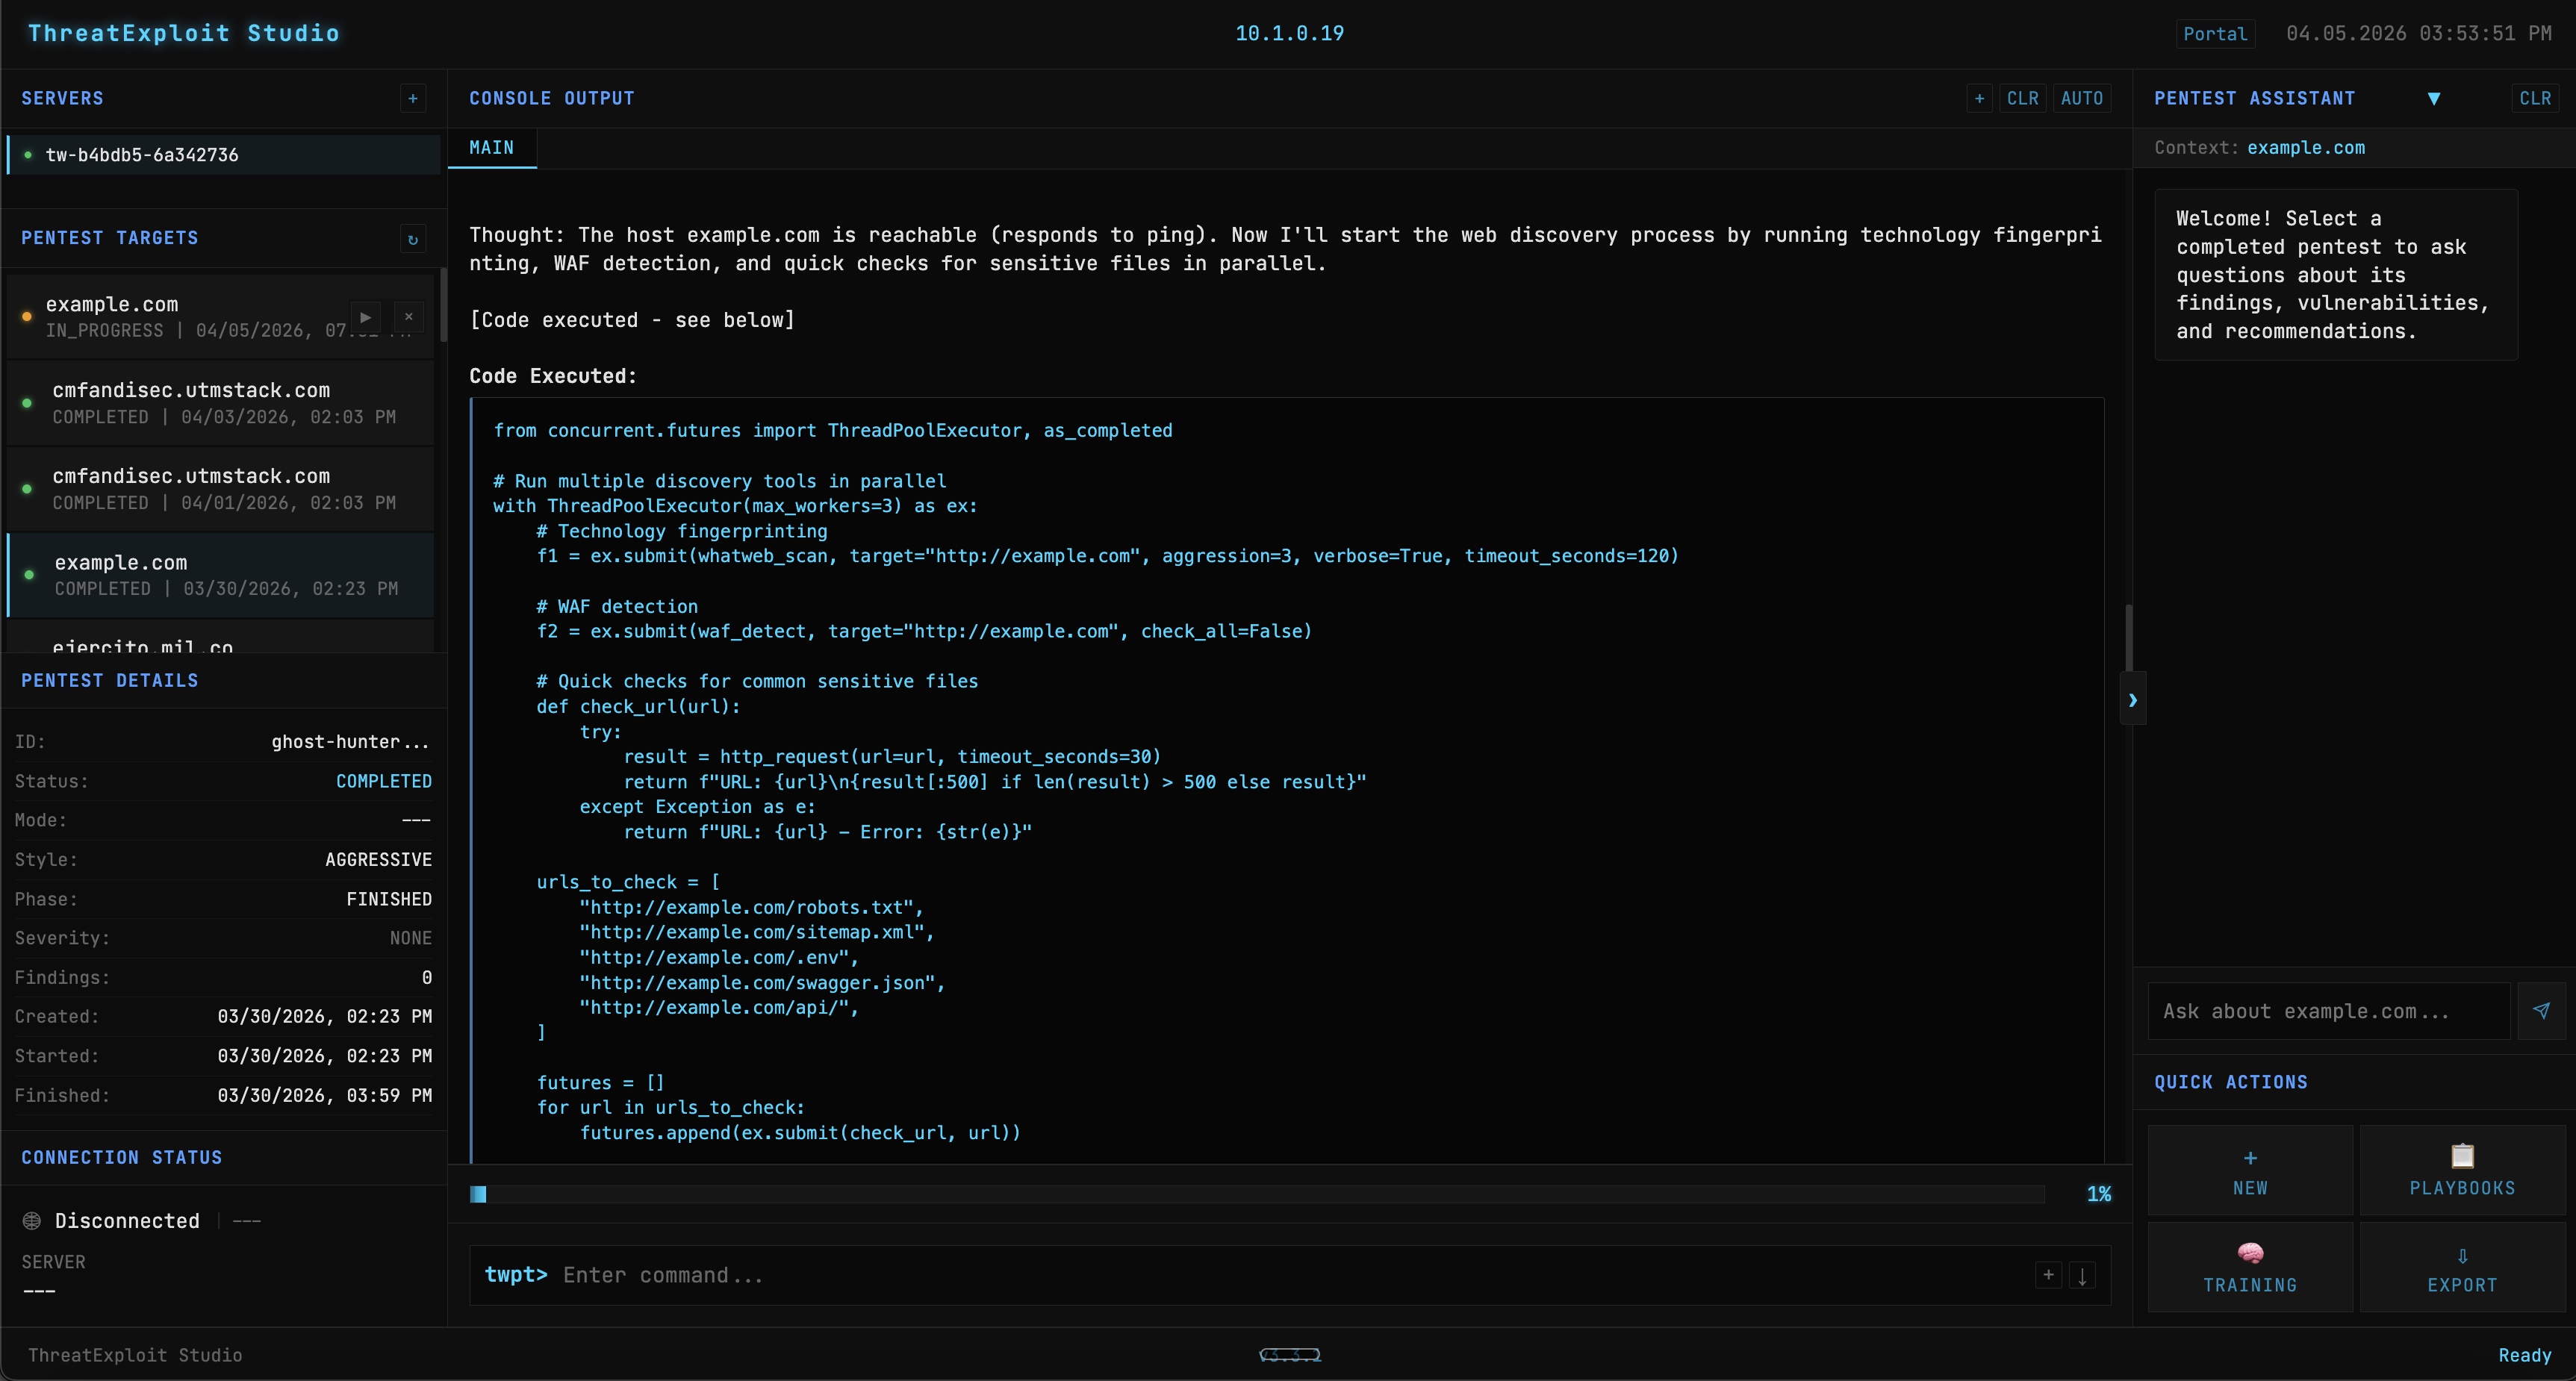
Task: Click the robots.txt URL in code
Action: (747, 907)
